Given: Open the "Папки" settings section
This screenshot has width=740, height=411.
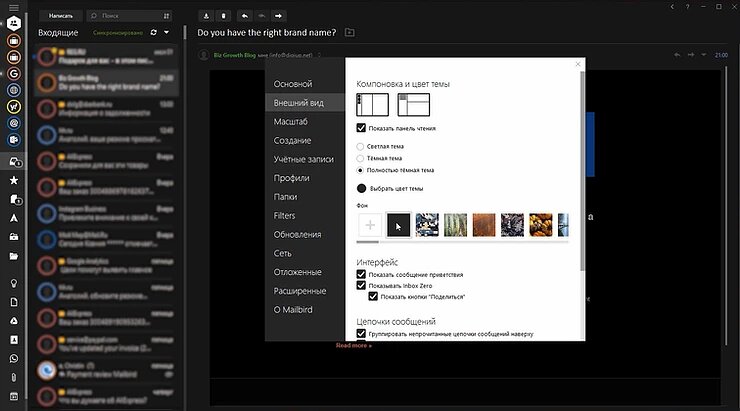Looking at the screenshot, I should point(285,197).
